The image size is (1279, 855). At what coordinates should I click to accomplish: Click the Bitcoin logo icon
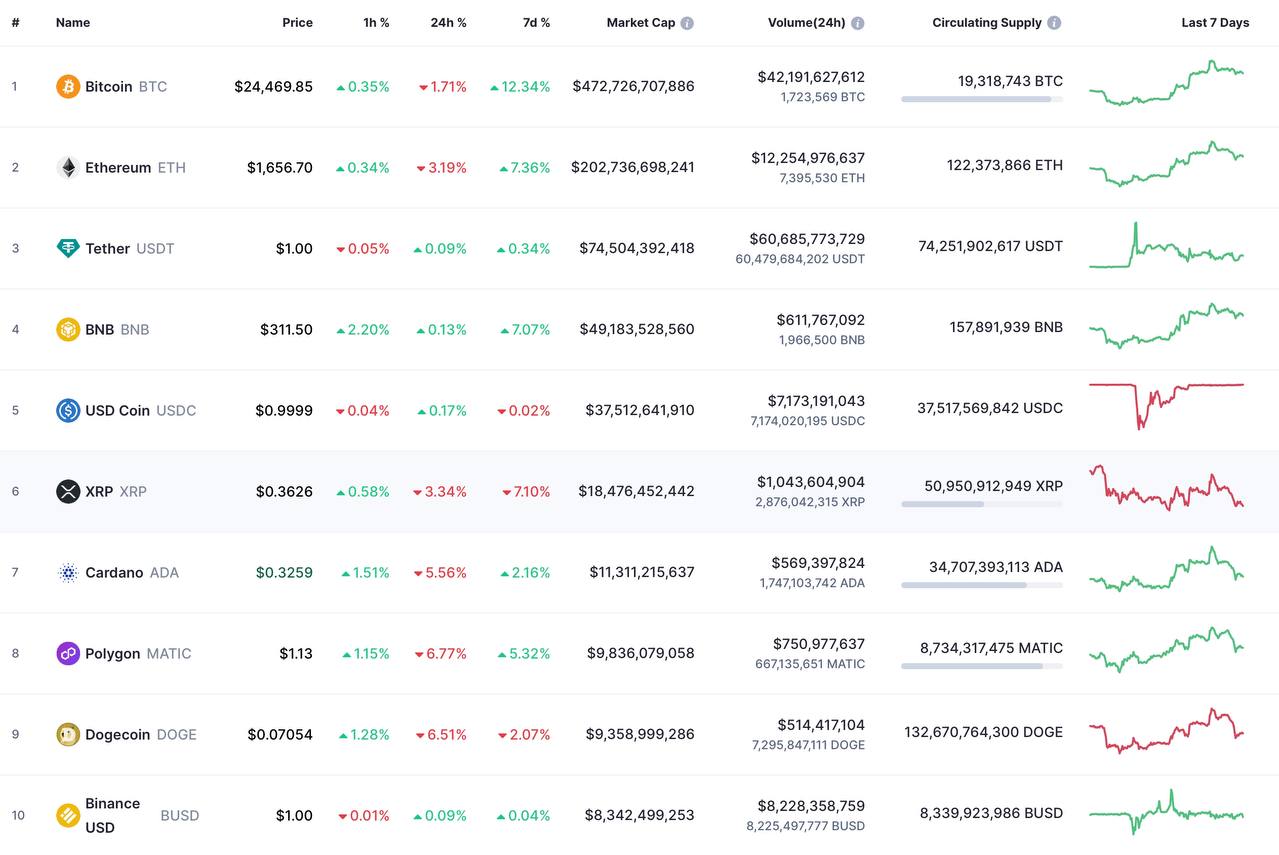coord(68,87)
